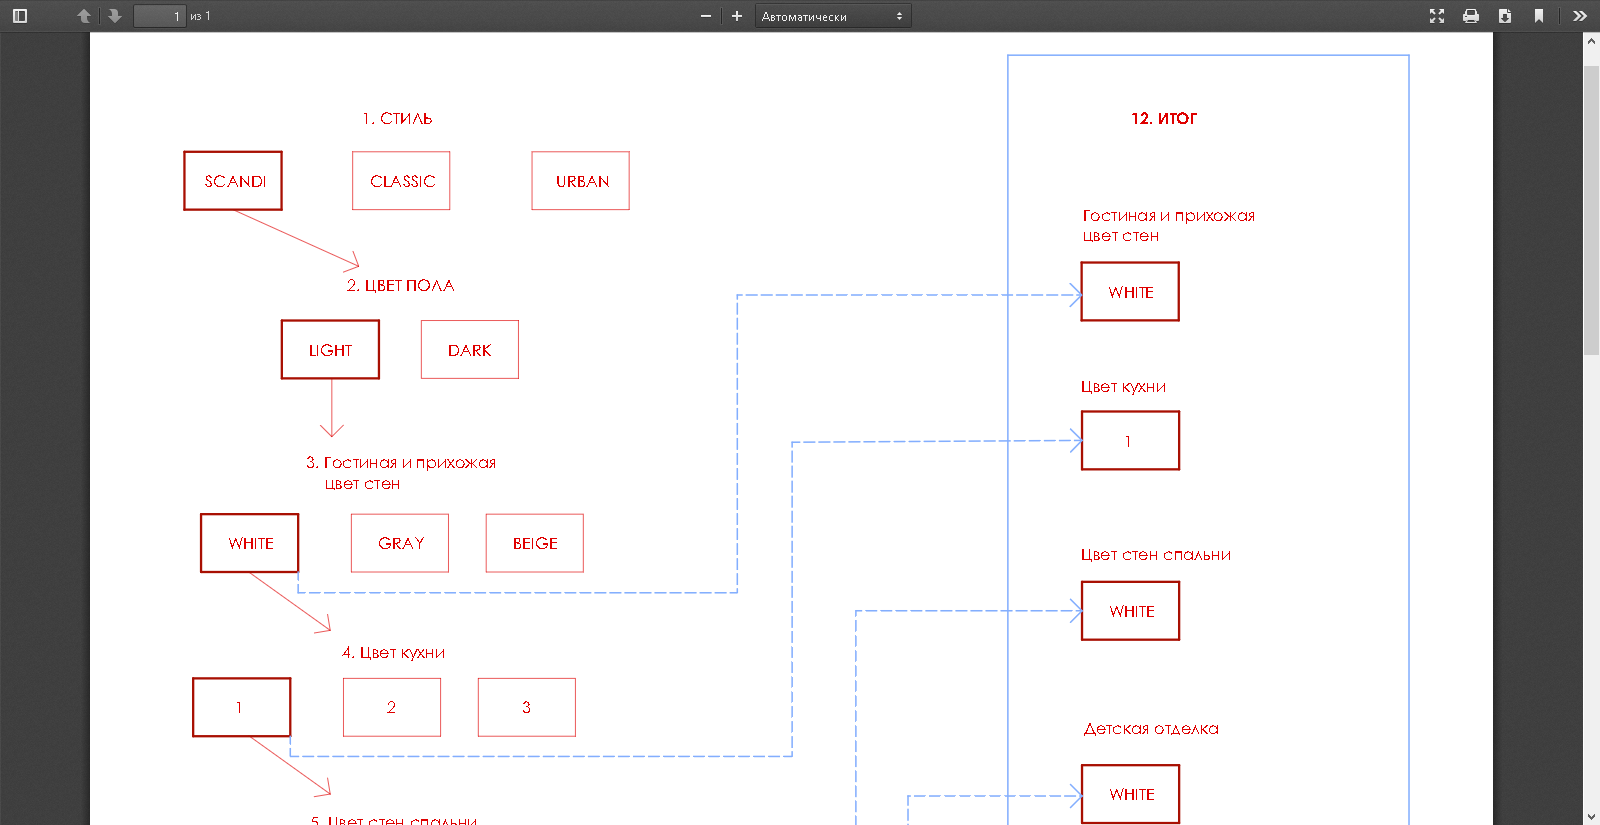Switch to presentation fullscreen mode
This screenshot has height=825, width=1600.
coord(1437,16)
